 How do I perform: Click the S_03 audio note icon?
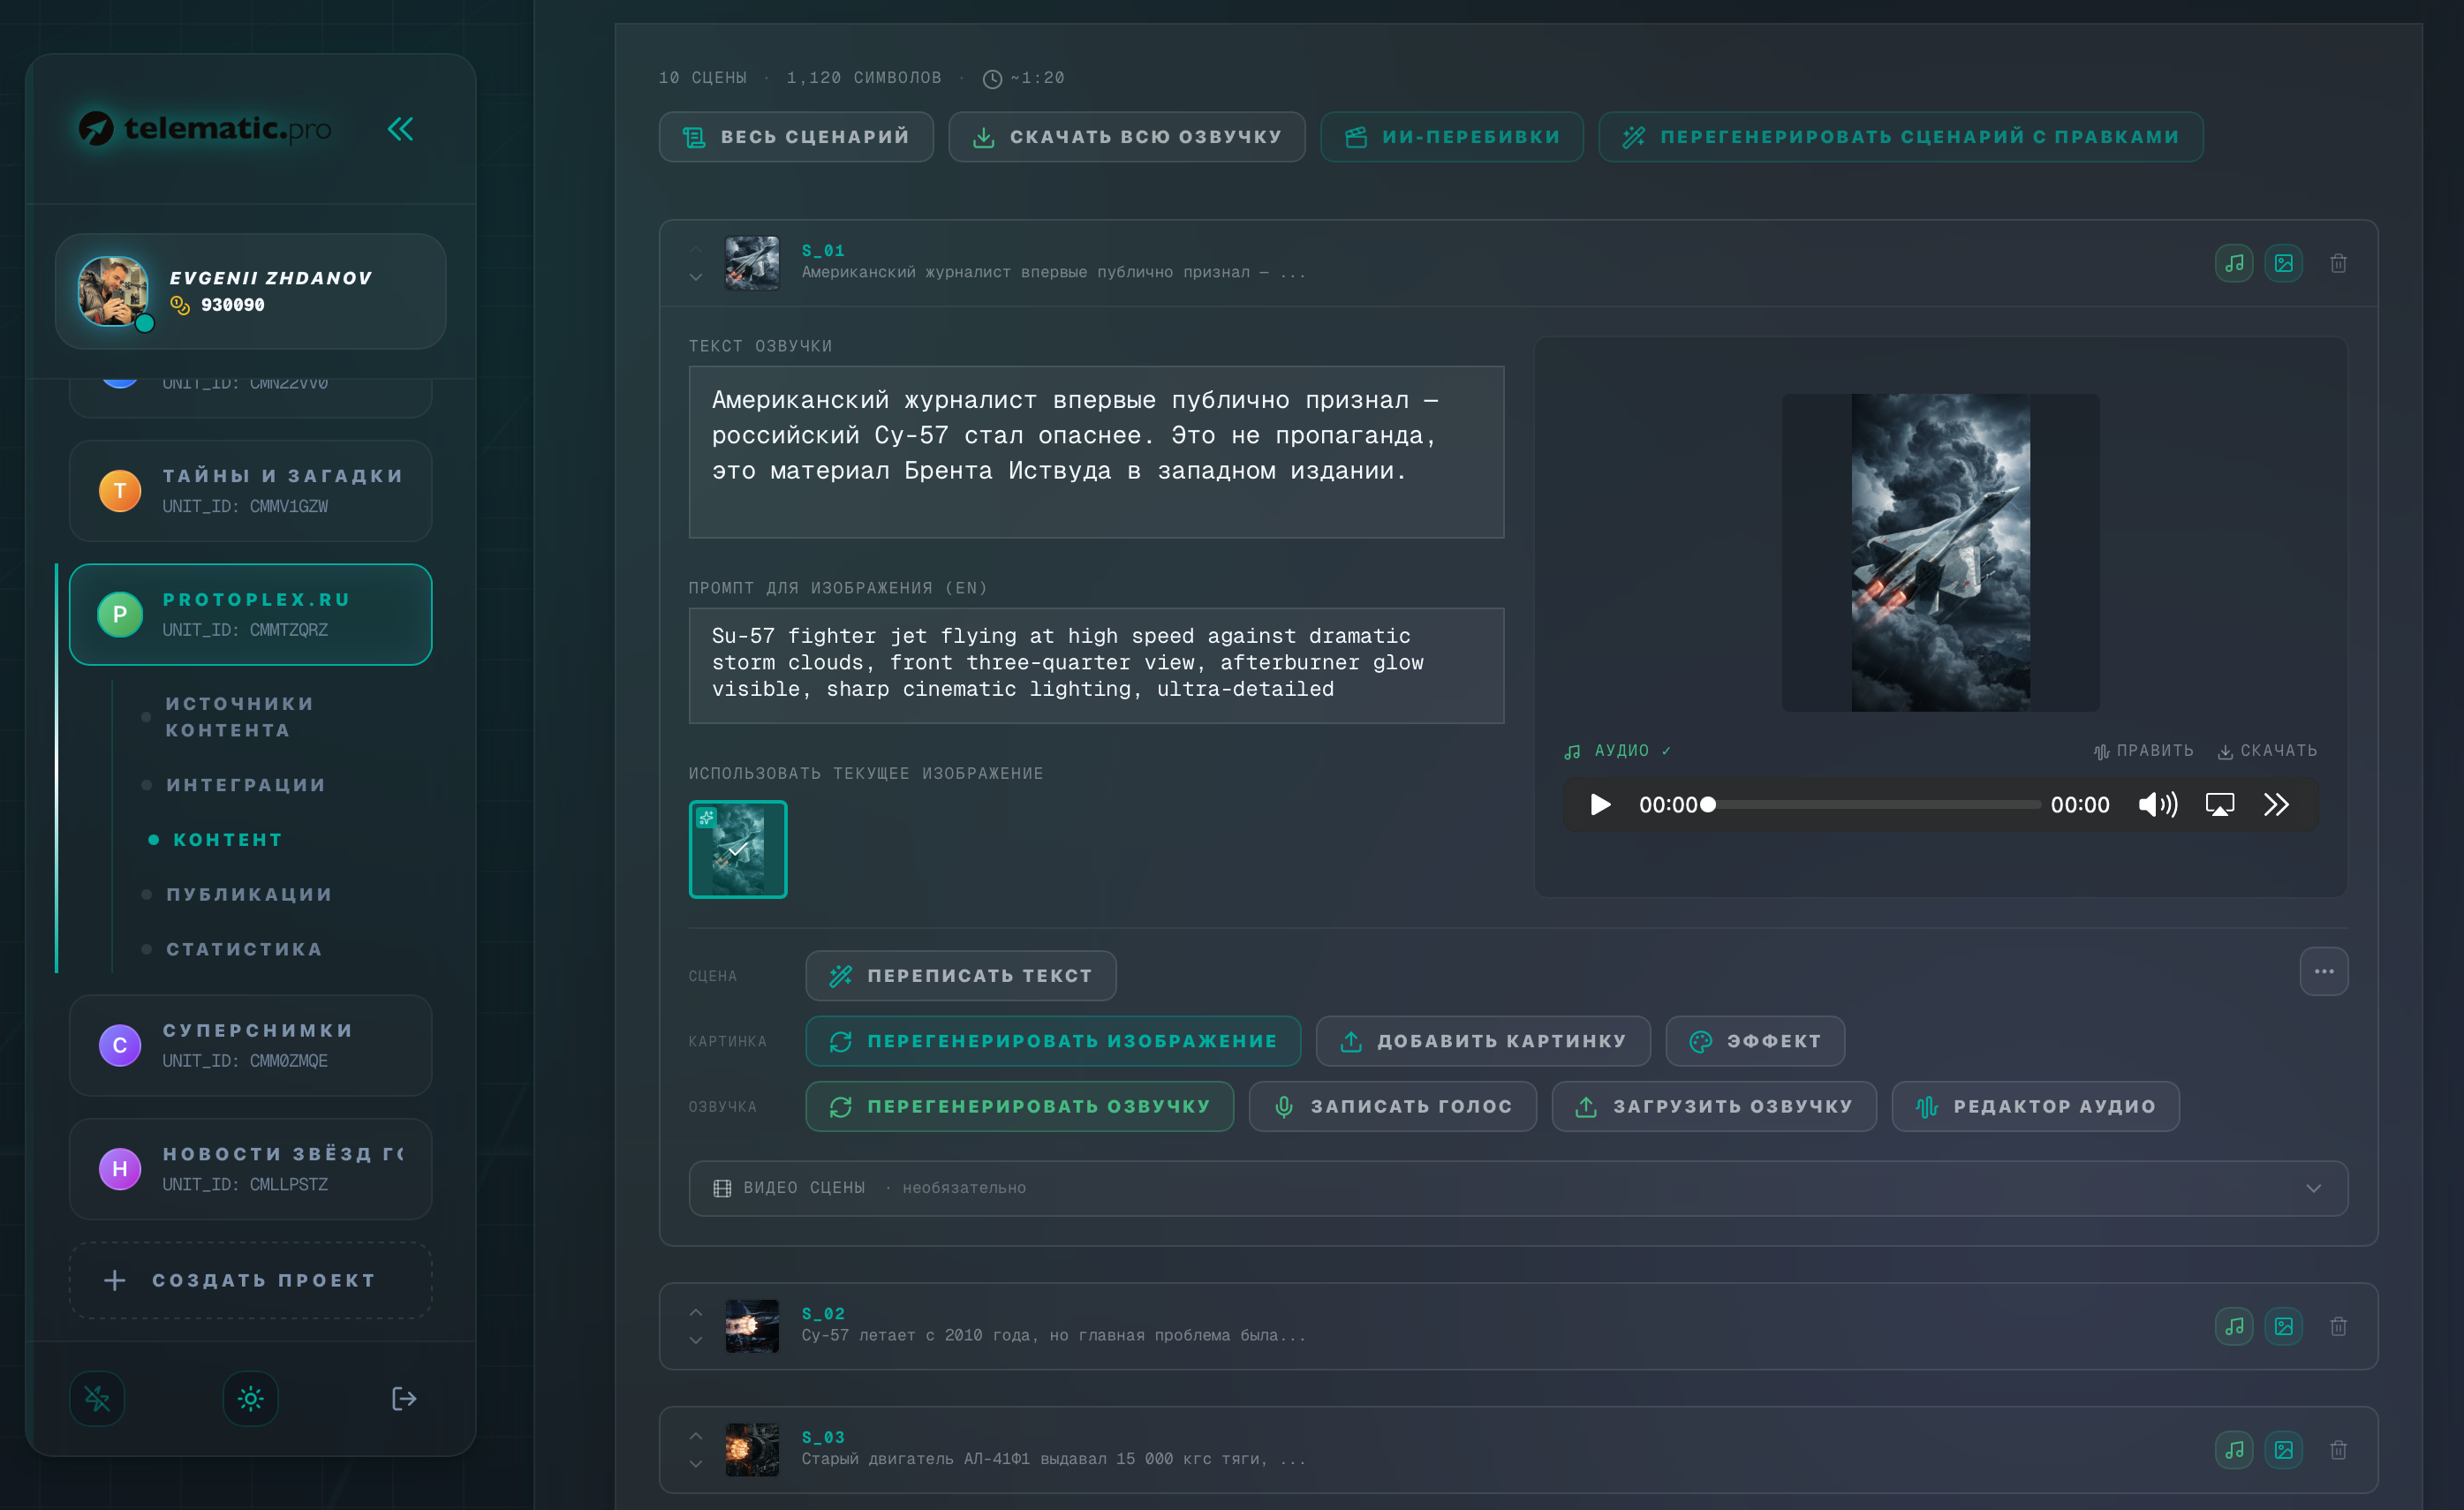point(2233,1450)
